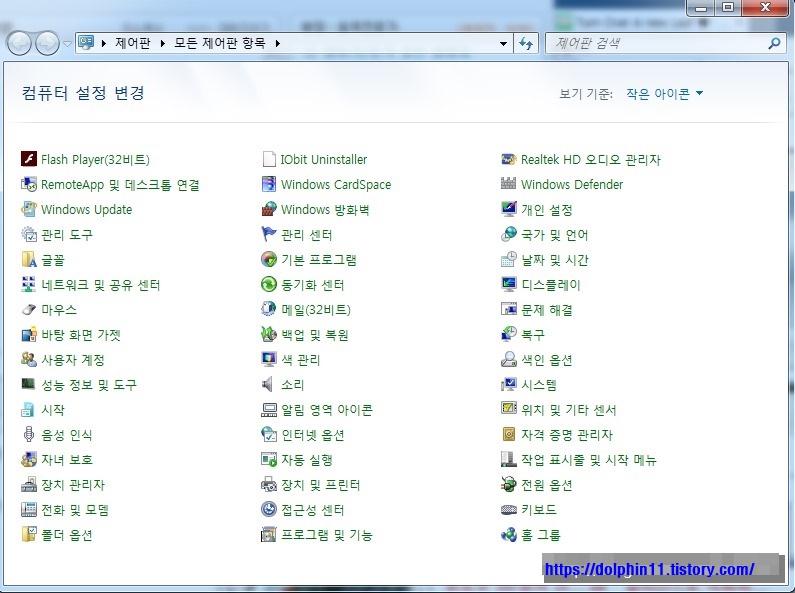Click the 음성 인식 microphone icon
Viewport: 795px width, 593px height.
(x=29, y=434)
